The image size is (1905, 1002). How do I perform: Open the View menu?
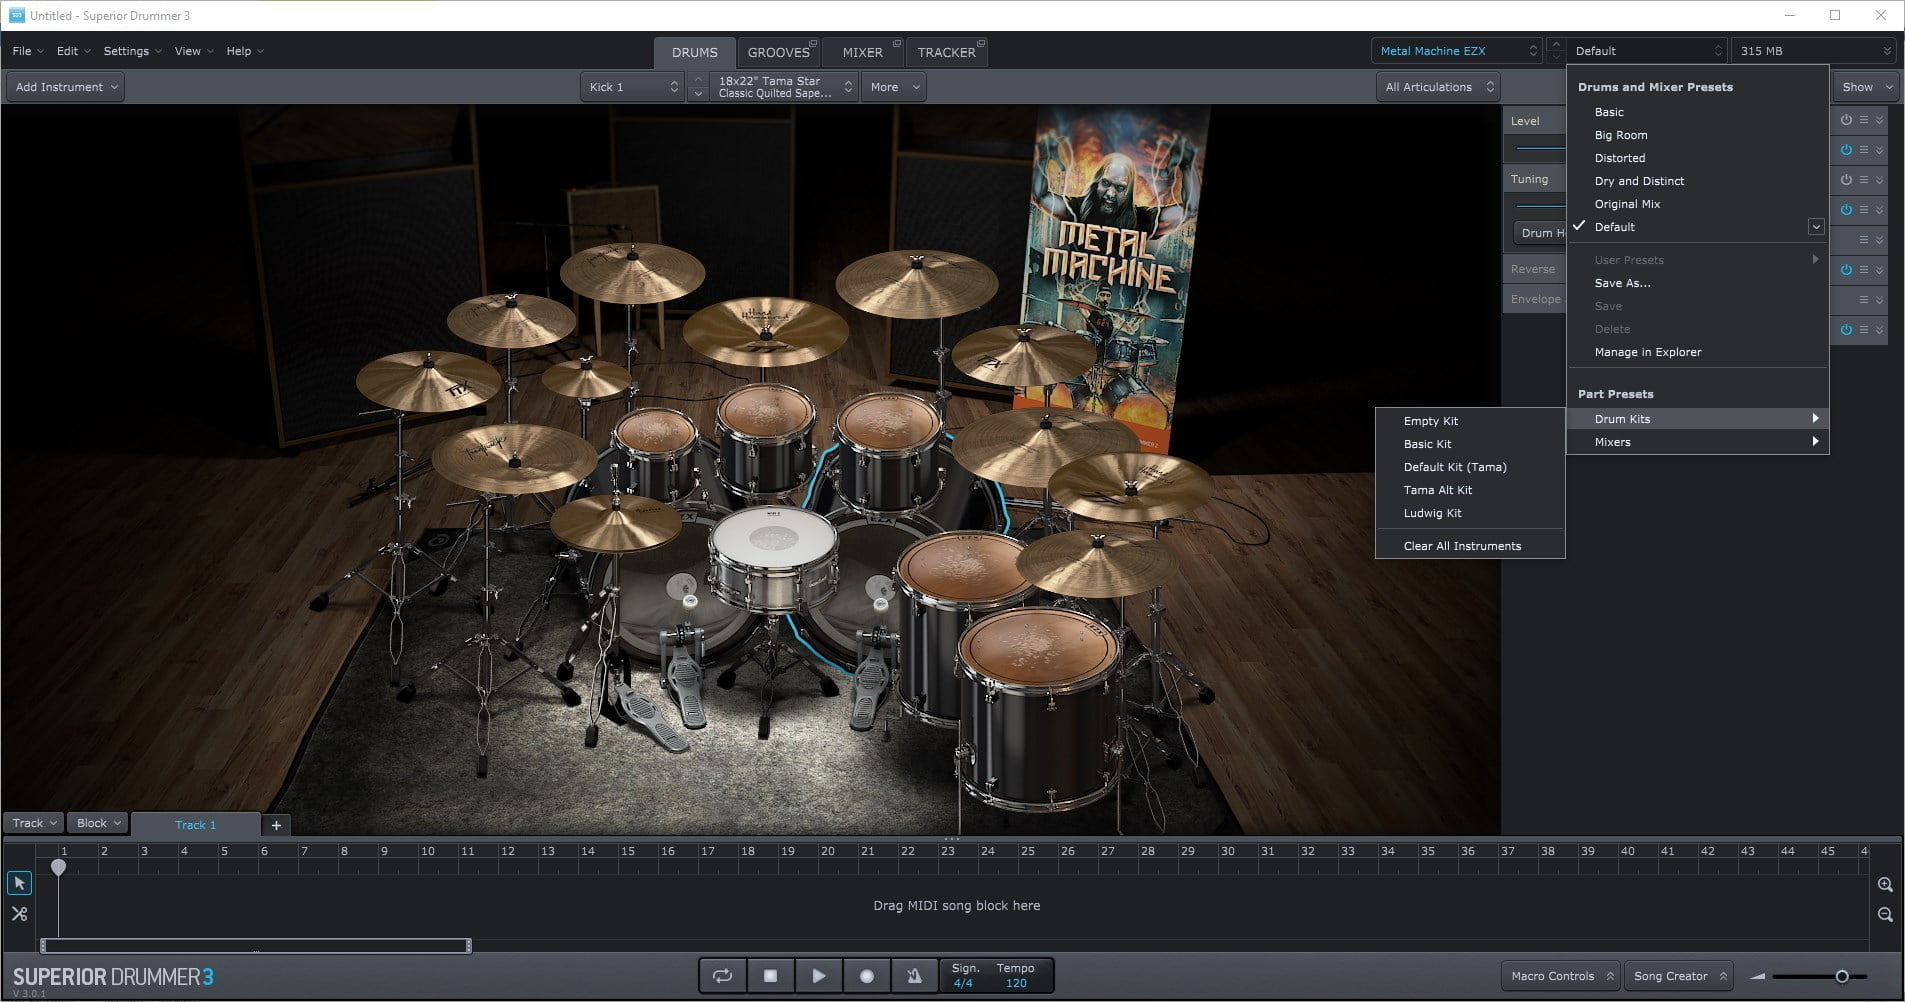193,51
